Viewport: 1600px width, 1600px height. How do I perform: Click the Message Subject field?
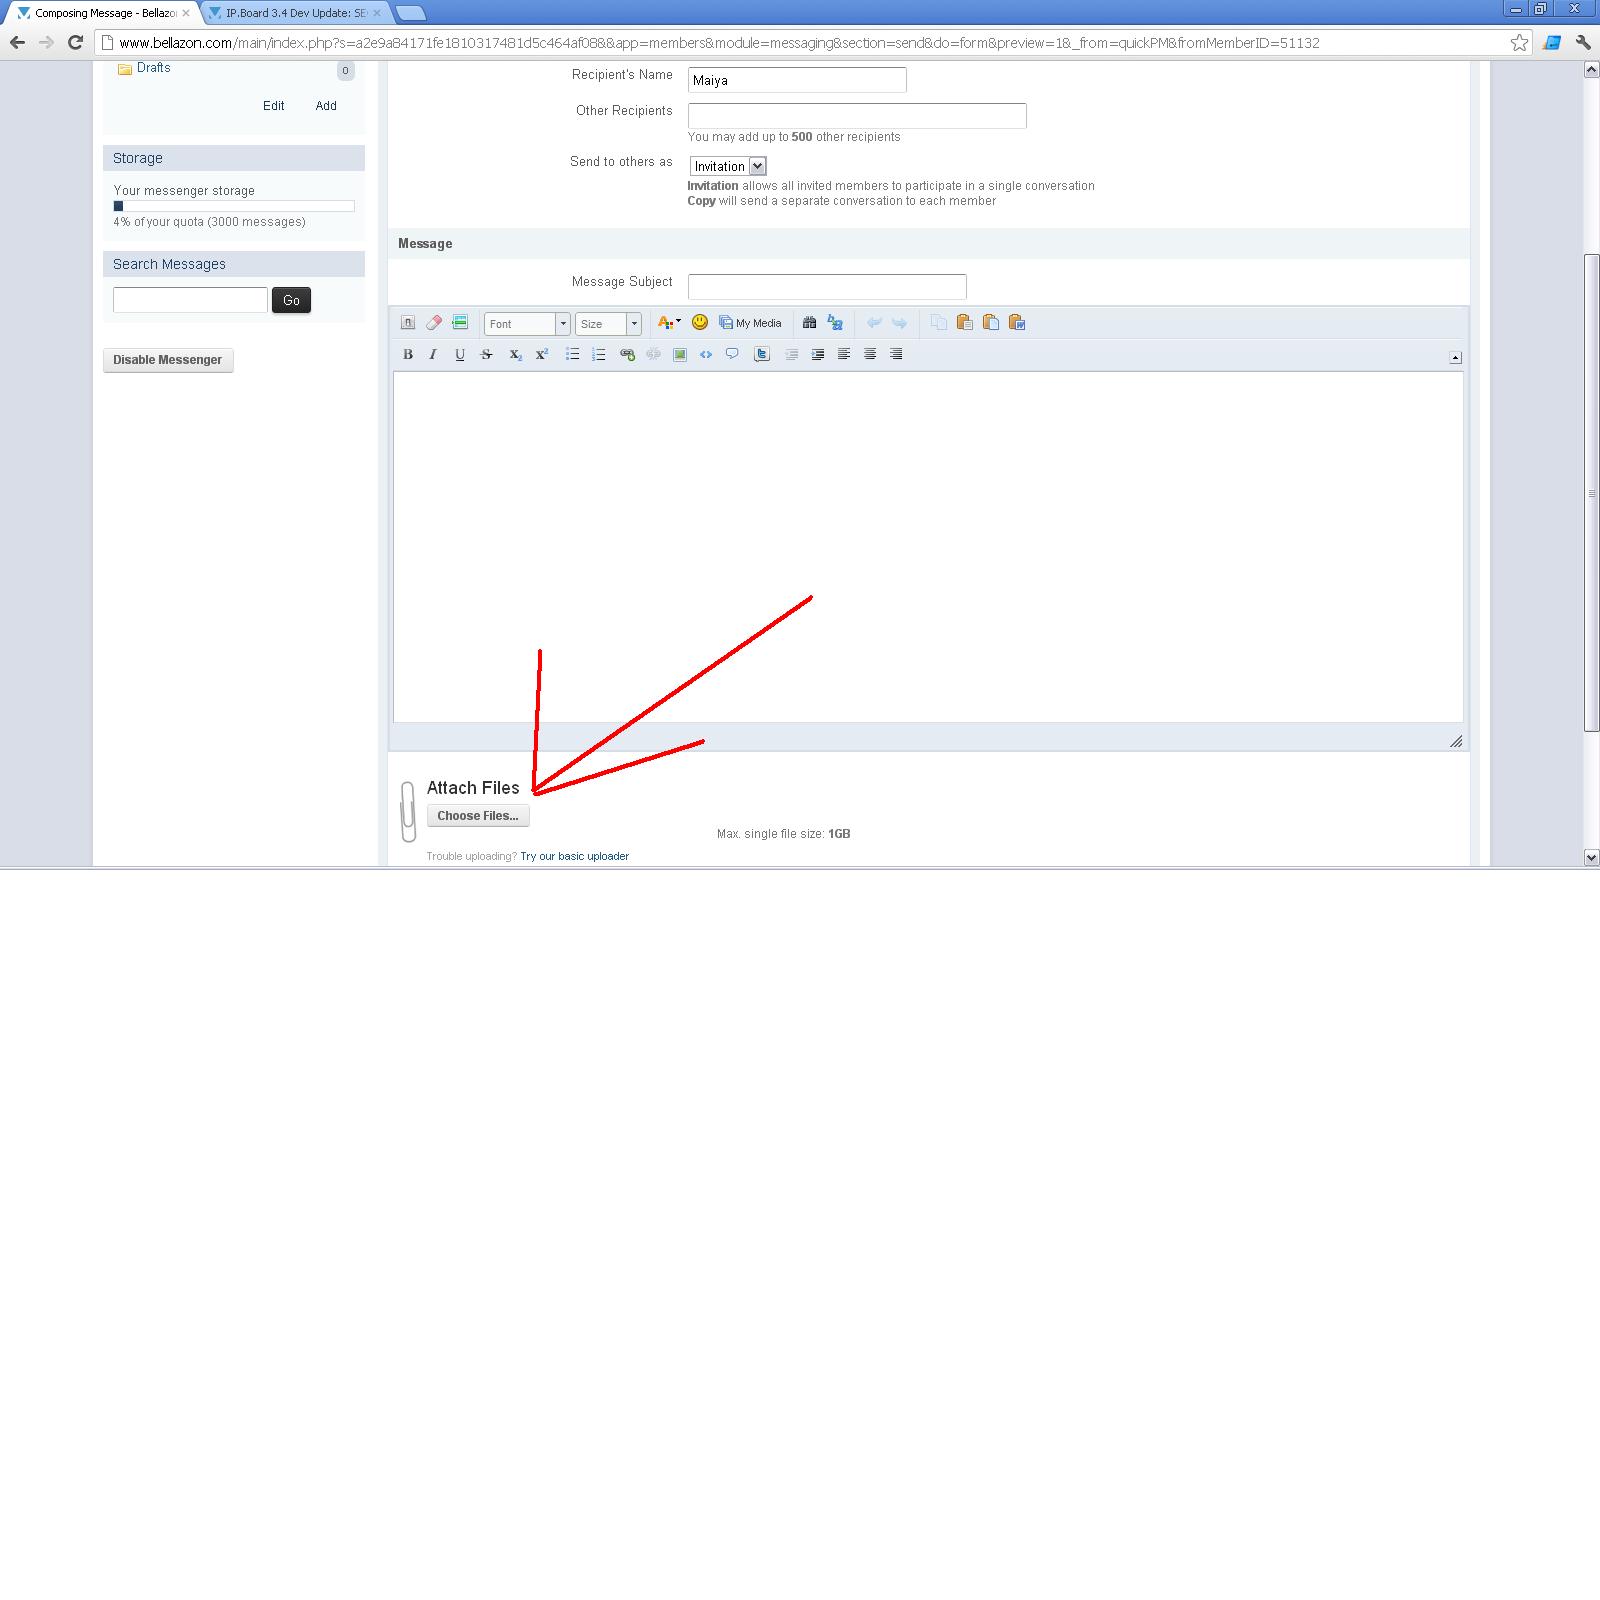tap(827, 286)
